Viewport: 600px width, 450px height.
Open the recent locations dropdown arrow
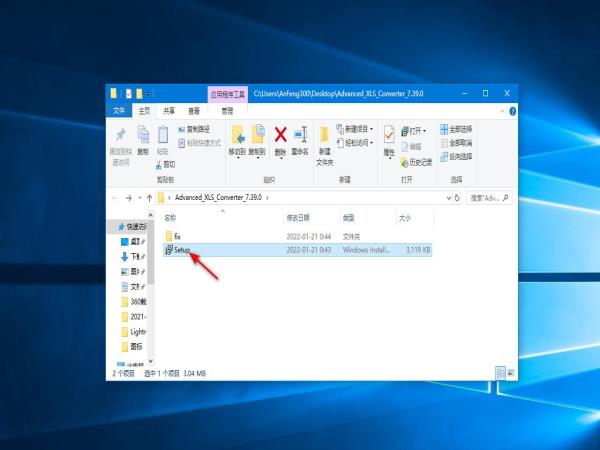[x=140, y=198]
